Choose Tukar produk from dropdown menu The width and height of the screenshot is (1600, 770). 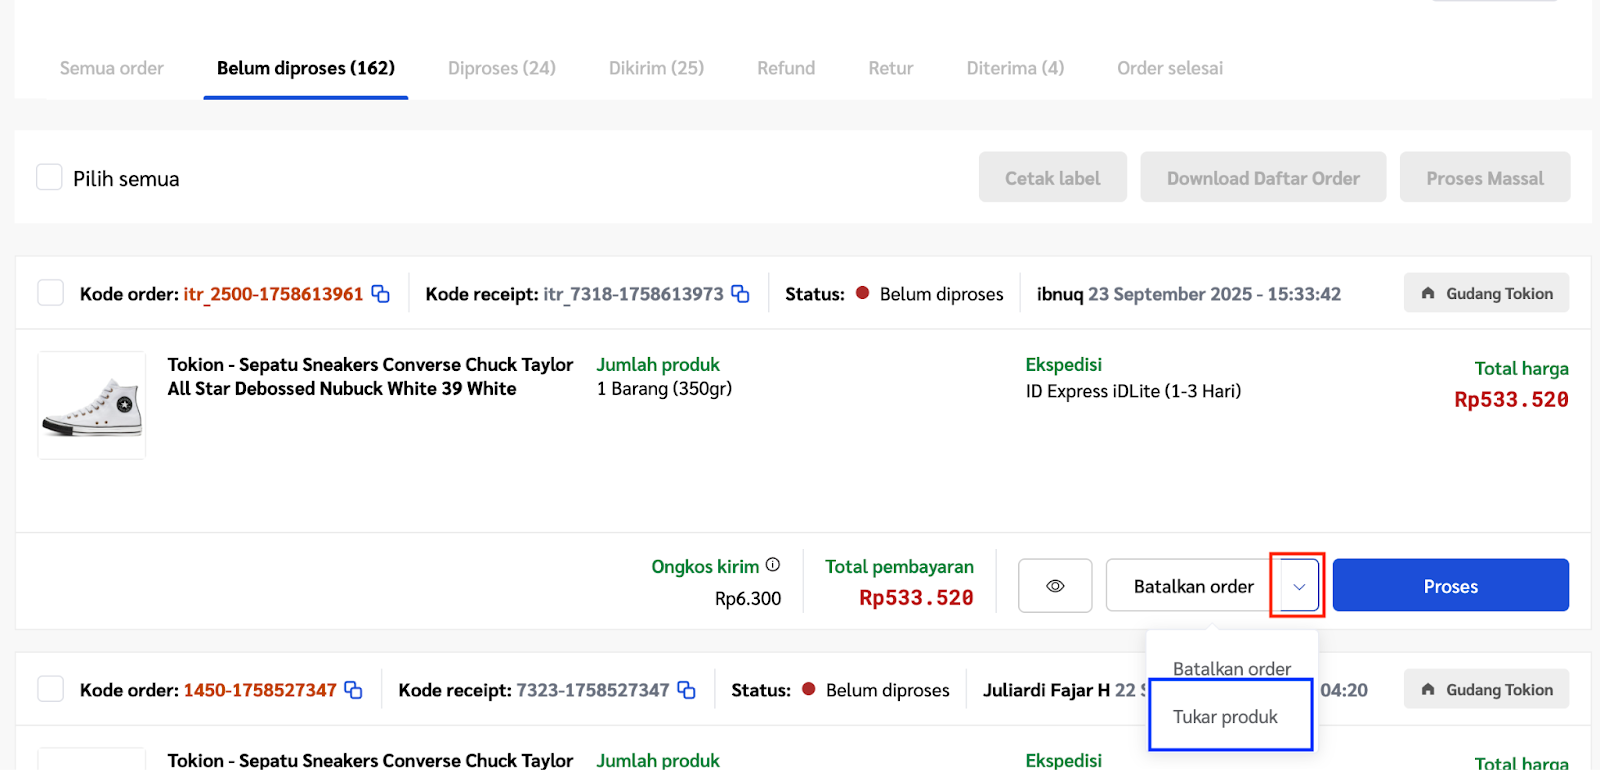pyautogui.click(x=1226, y=716)
